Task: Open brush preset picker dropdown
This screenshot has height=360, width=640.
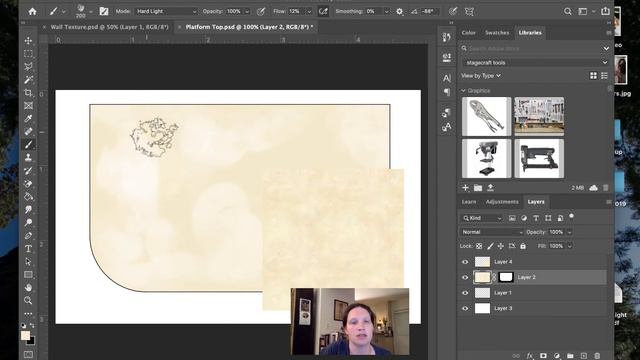Action: click(x=91, y=12)
